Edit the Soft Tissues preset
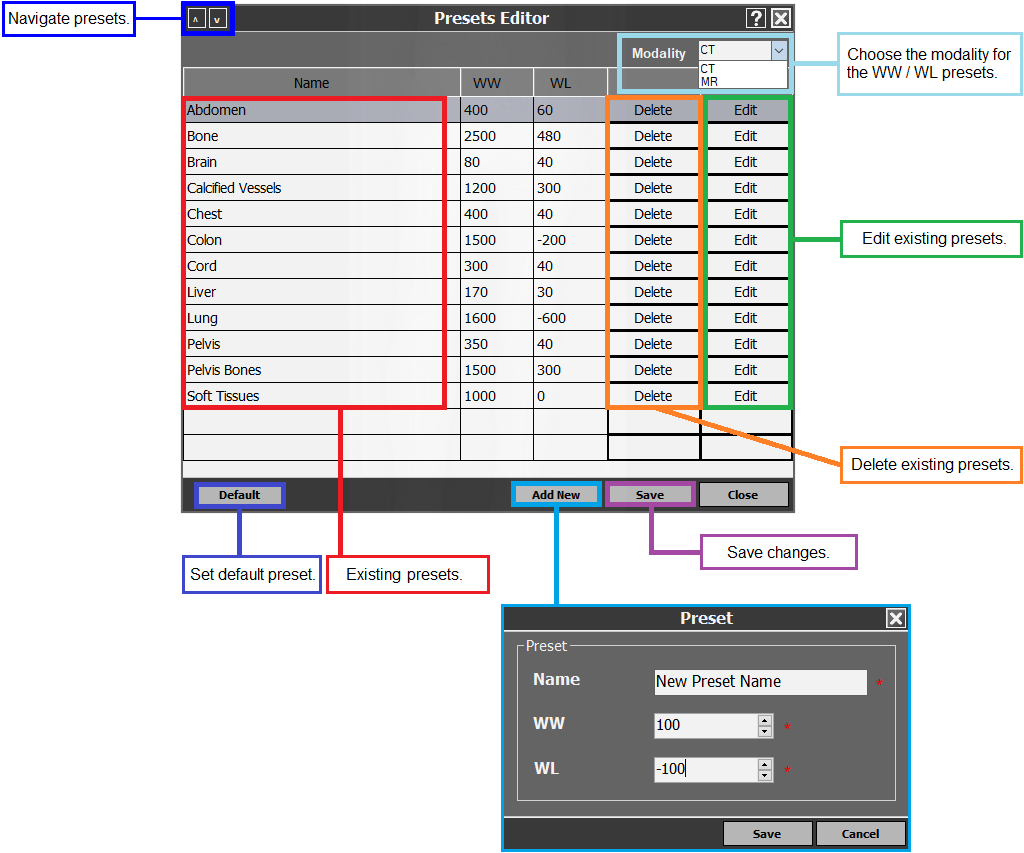The width and height of the screenshot is (1024, 853). (746, 396)
